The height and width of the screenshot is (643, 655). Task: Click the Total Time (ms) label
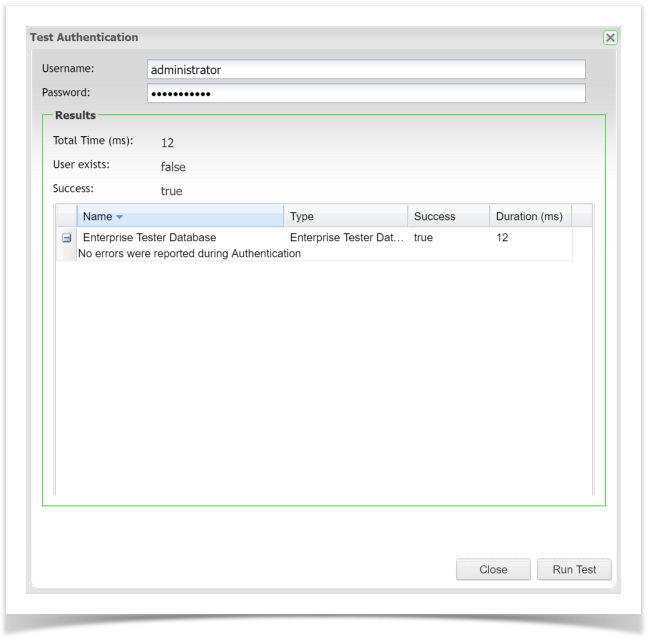(x=93, y=141)
